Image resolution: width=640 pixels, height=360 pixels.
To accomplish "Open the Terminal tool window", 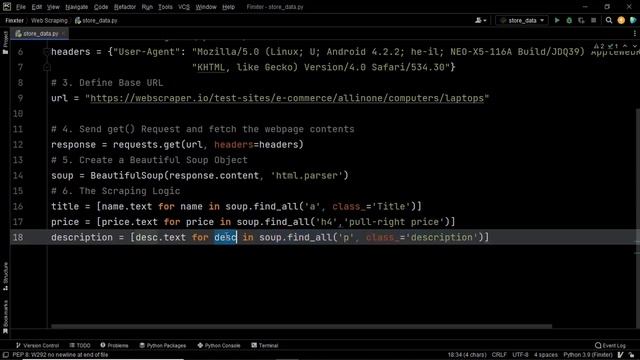I will coord(264,345).
